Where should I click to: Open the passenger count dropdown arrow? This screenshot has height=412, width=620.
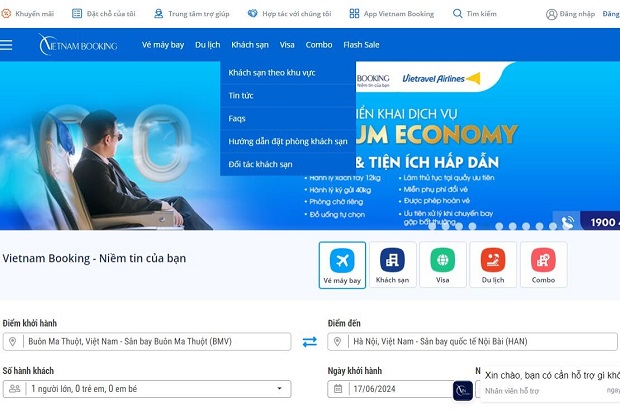pos(280,389)
